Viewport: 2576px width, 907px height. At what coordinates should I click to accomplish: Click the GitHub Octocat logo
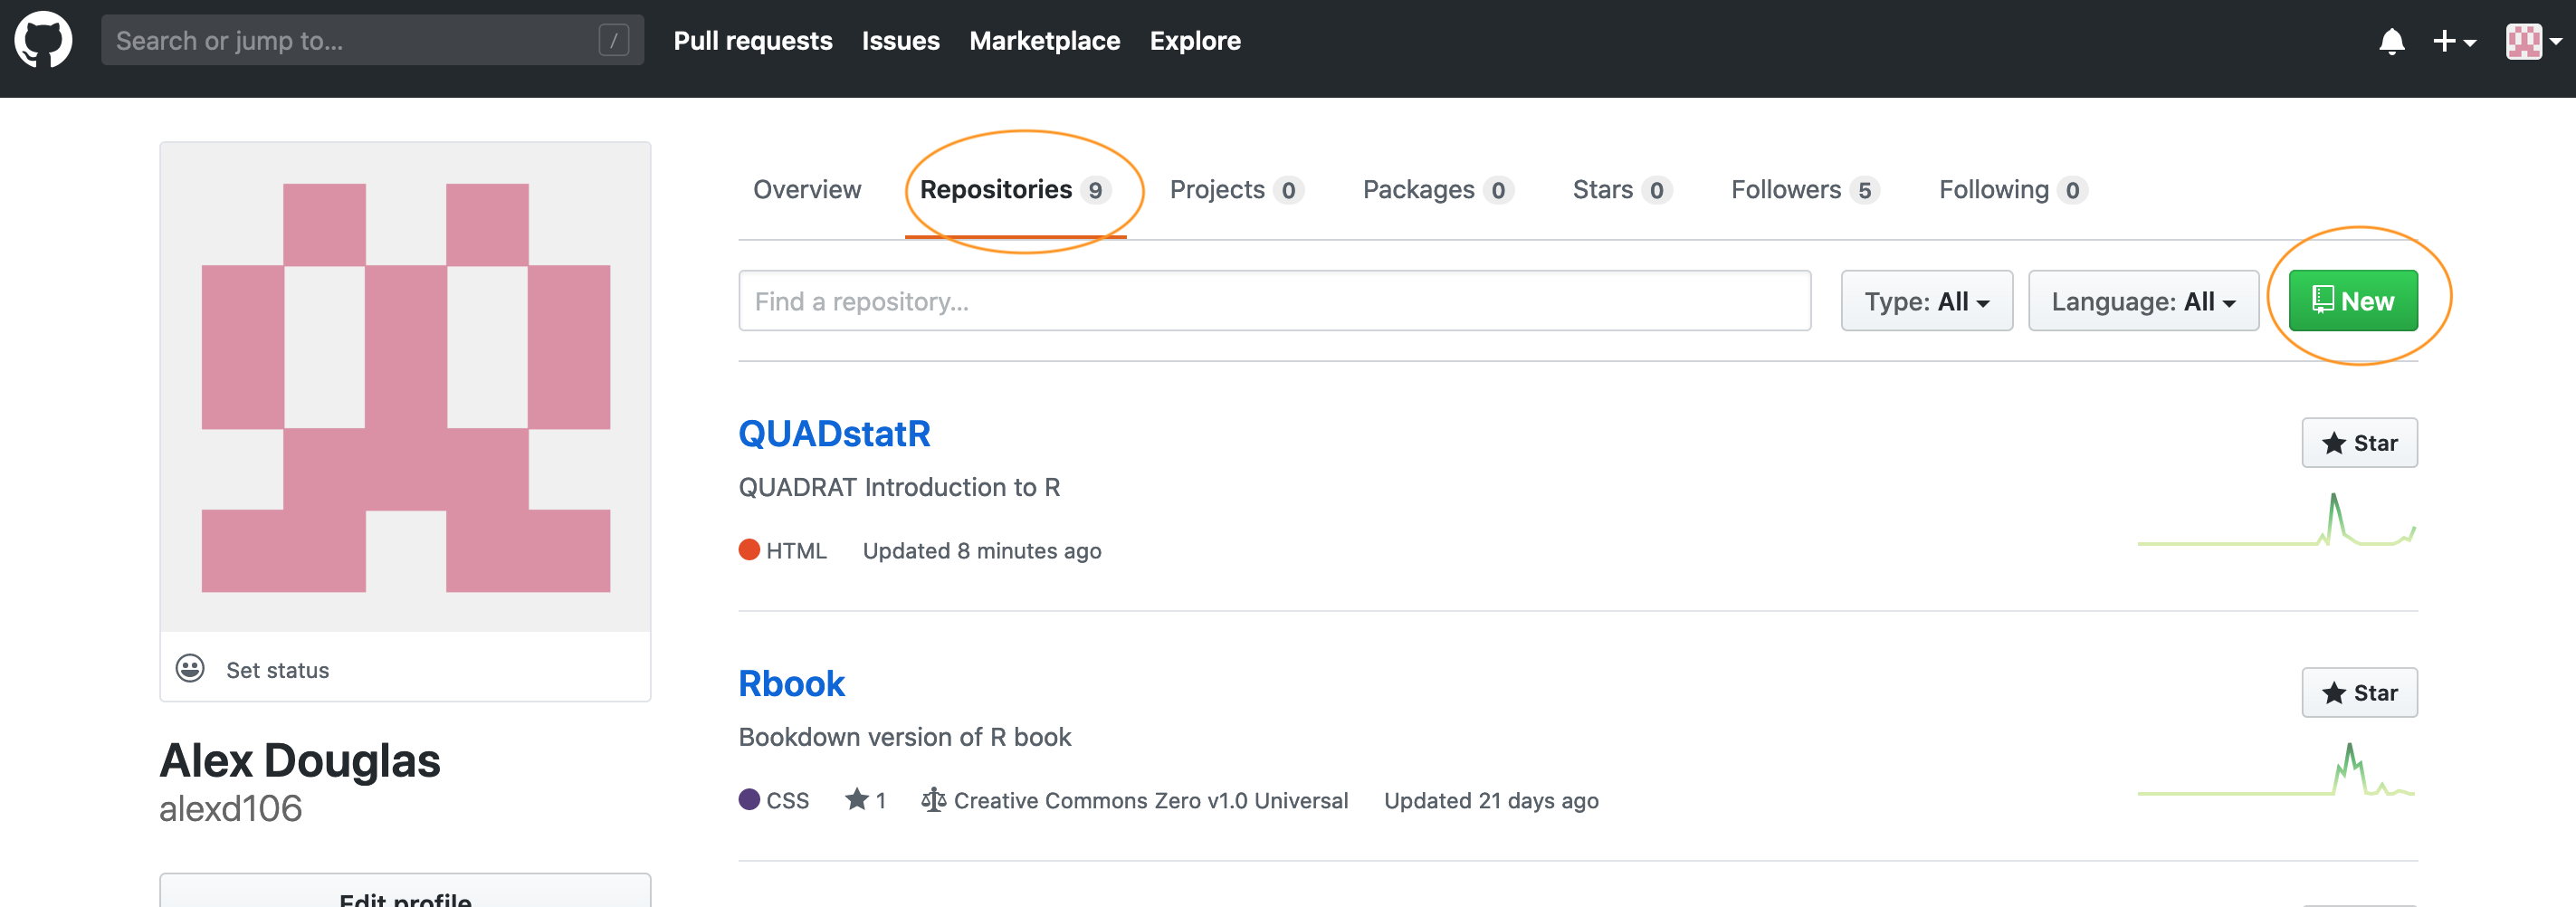[x=43, y=40]
